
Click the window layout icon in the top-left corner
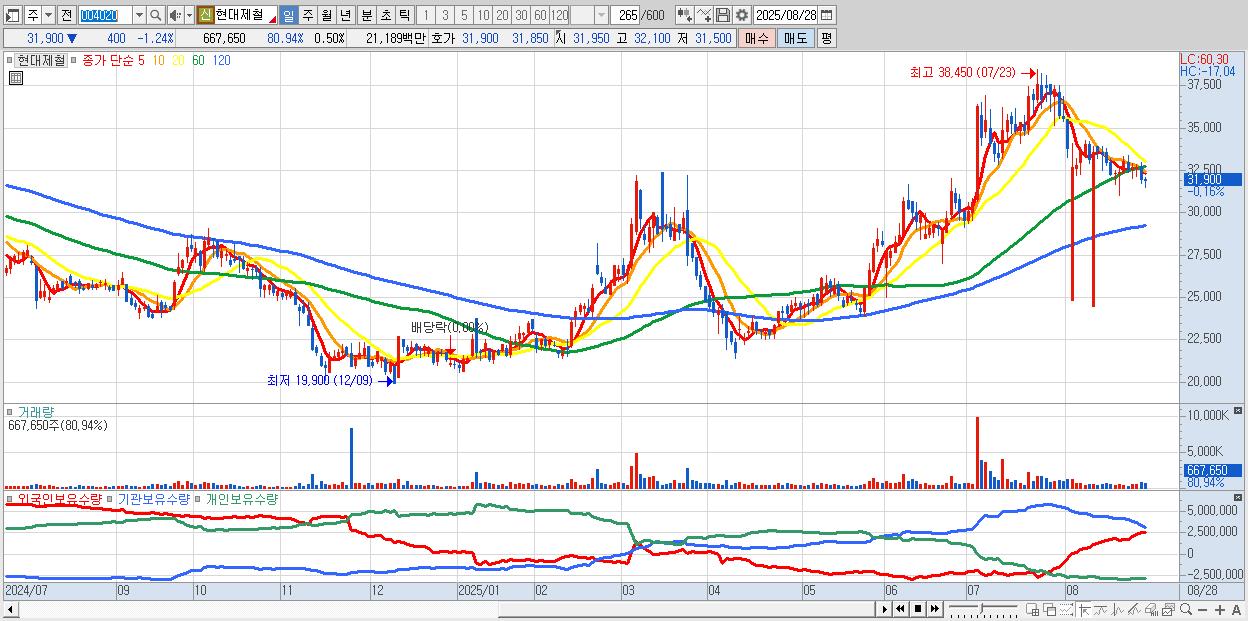(x=12, y=16)
